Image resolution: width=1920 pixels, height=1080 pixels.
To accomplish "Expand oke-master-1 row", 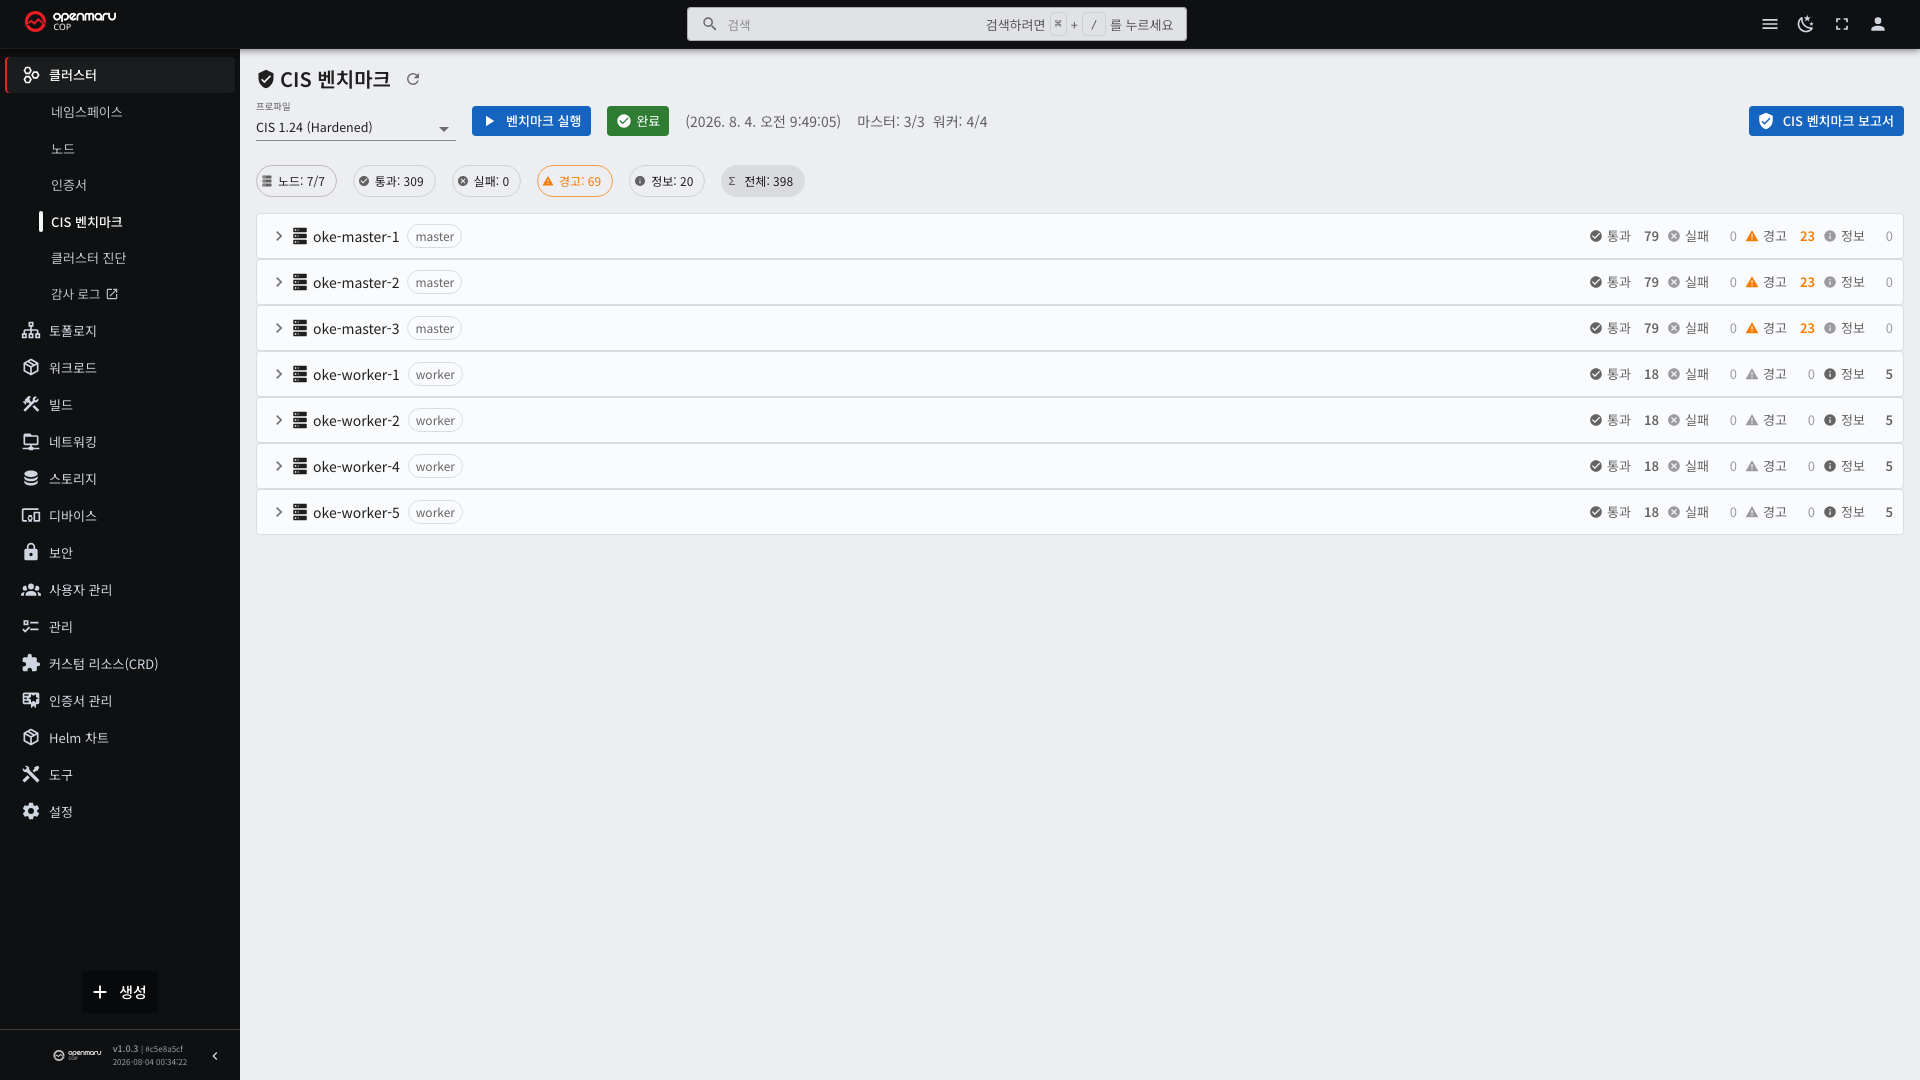I will (x=279, y=236).
